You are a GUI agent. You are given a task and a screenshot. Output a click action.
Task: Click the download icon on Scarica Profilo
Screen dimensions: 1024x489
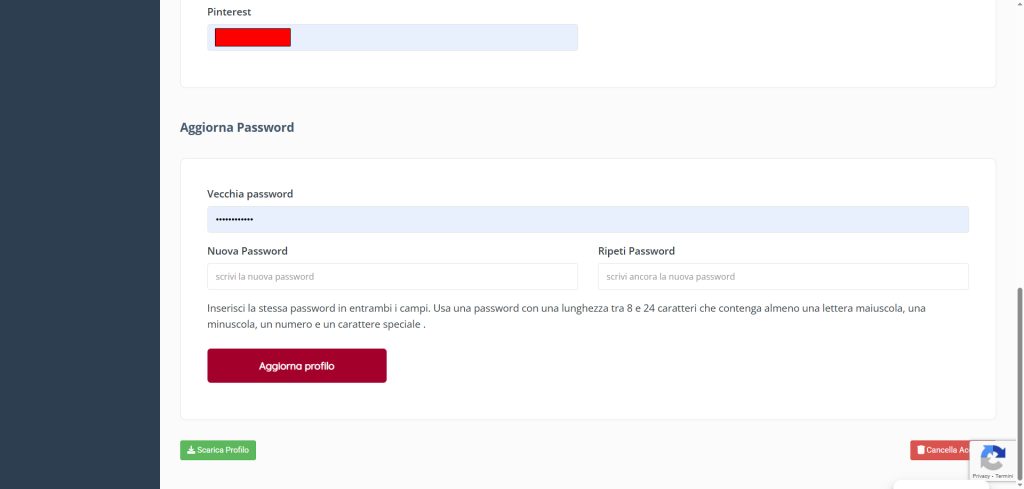pos(190,450)
